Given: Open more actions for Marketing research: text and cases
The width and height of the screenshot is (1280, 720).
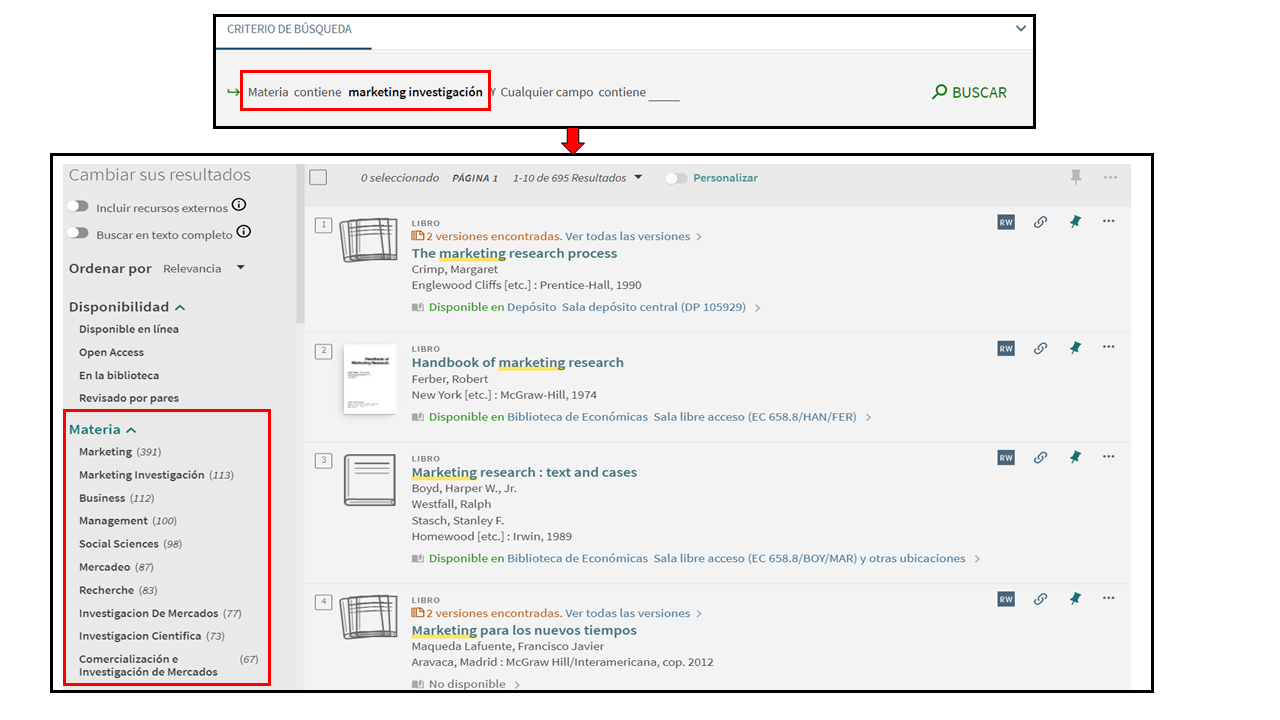Looking at the screenshot, I should (1108, 457).
